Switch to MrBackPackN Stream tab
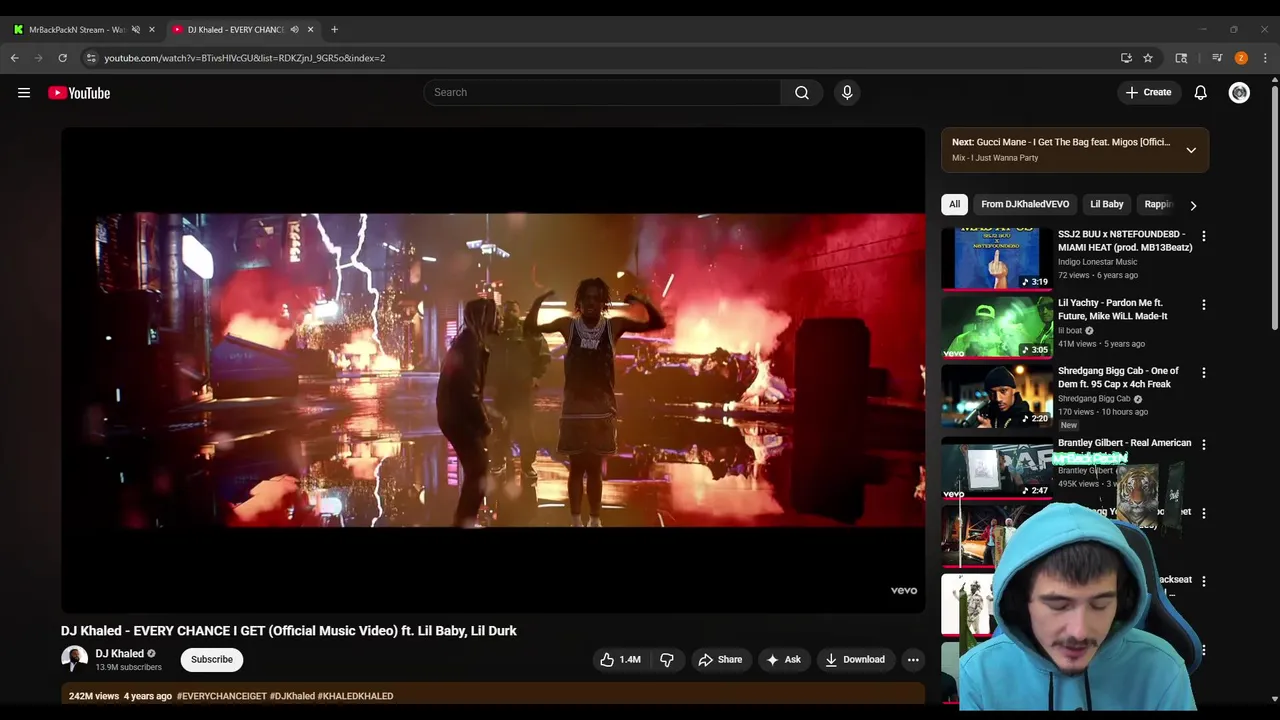This screenshot has height=720, width=1280. click(x=83, y=29)
